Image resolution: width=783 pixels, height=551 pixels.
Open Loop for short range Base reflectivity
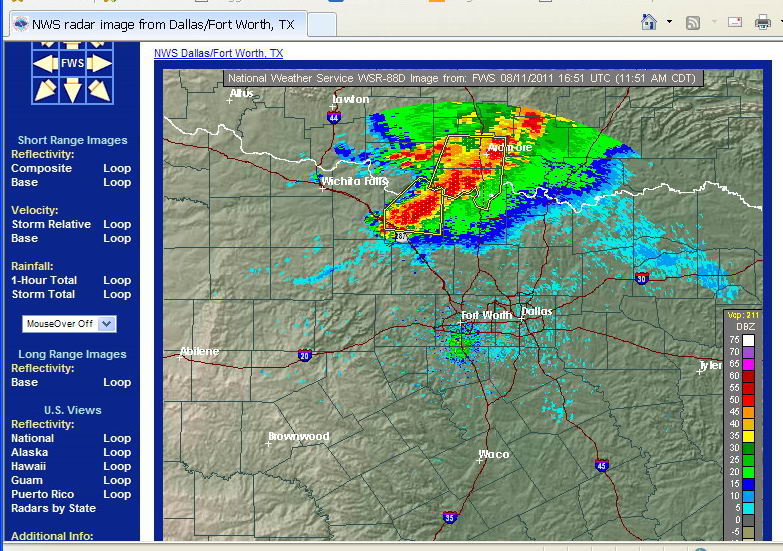pos(117,182)
